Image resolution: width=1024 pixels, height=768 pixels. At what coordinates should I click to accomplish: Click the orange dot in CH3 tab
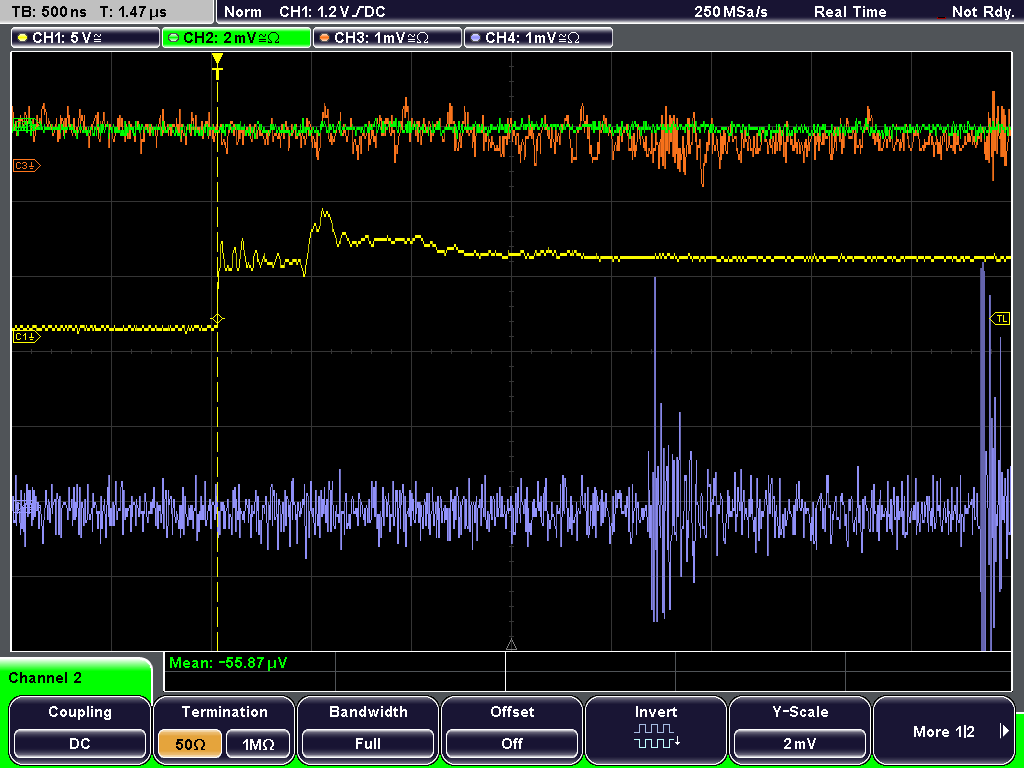(324, 38)
